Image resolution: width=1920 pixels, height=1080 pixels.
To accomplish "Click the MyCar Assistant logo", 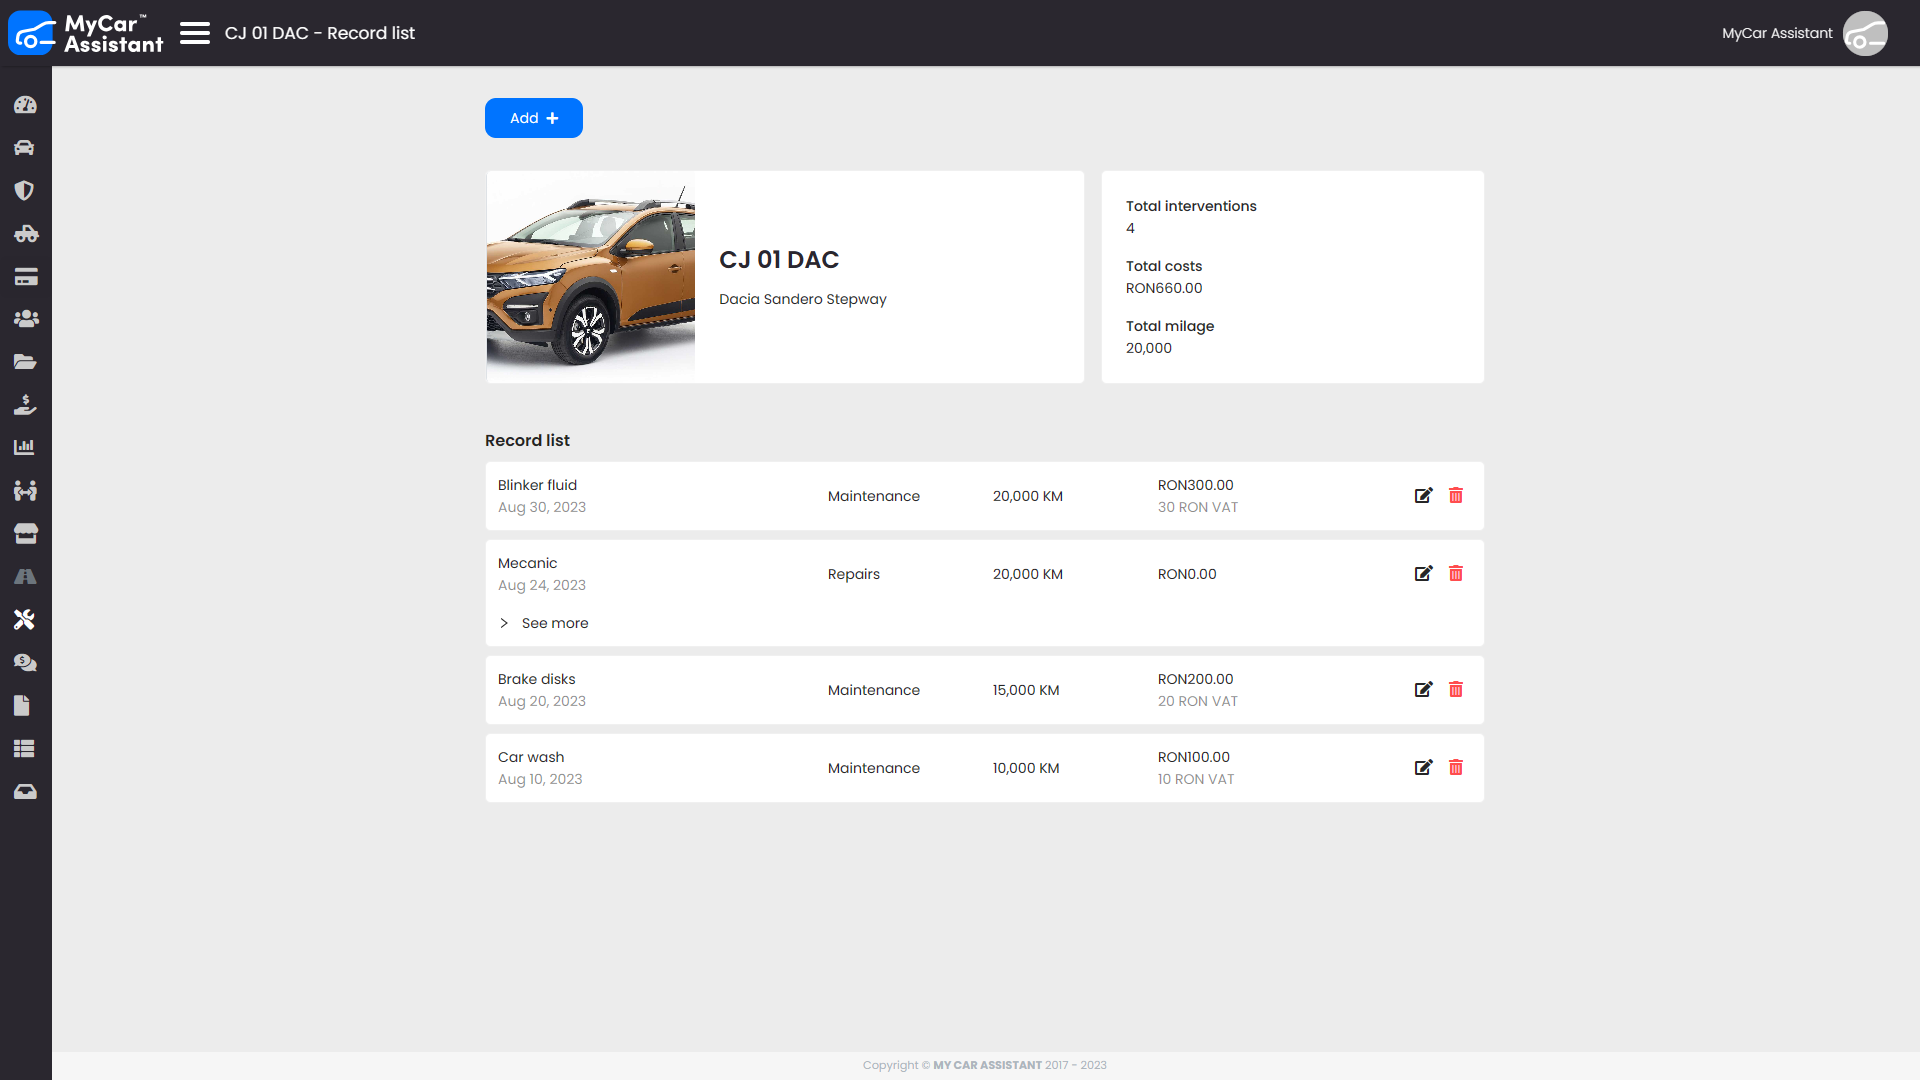I will 86,33.
